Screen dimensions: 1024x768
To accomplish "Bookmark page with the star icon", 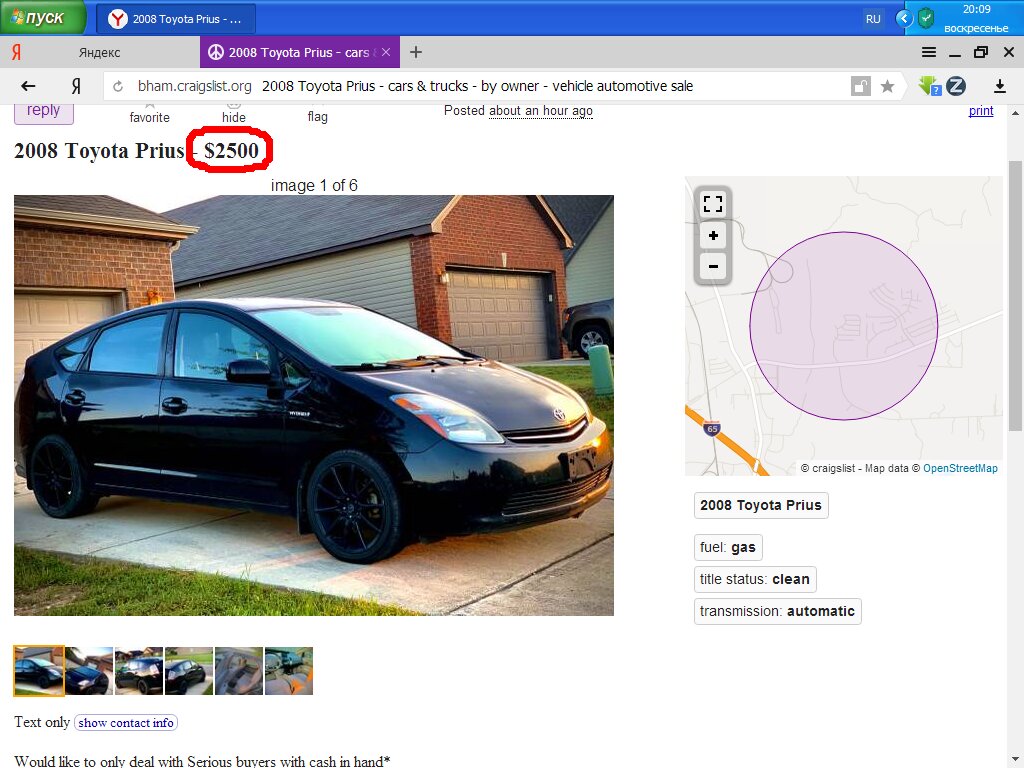I will point(888,86).
